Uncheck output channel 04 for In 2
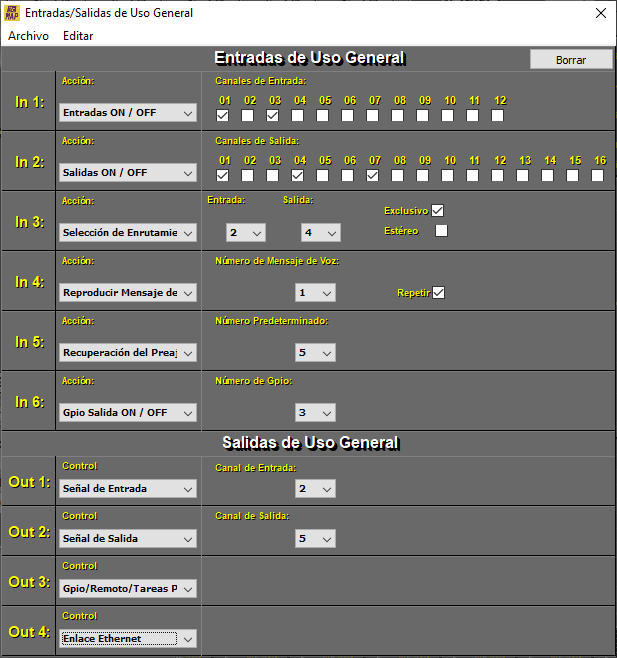 click(297, 176)
